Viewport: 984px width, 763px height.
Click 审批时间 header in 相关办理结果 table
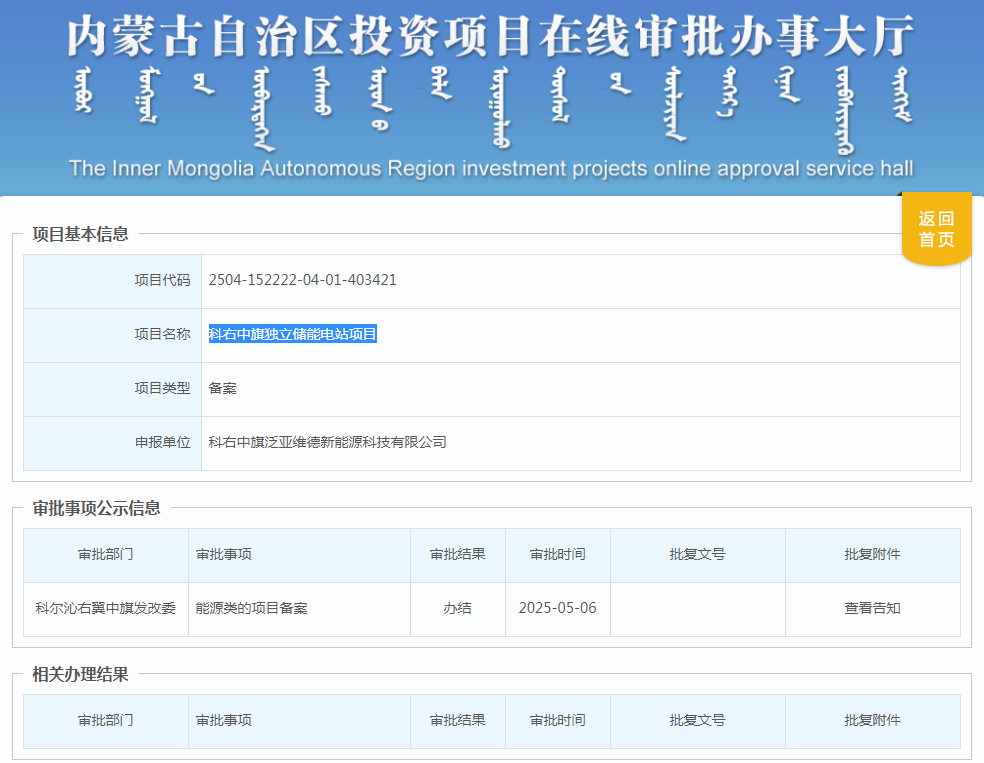point(557,720)
